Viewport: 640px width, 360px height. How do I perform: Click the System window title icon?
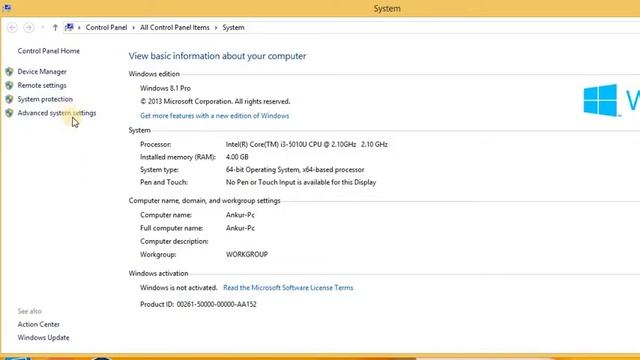7,8
